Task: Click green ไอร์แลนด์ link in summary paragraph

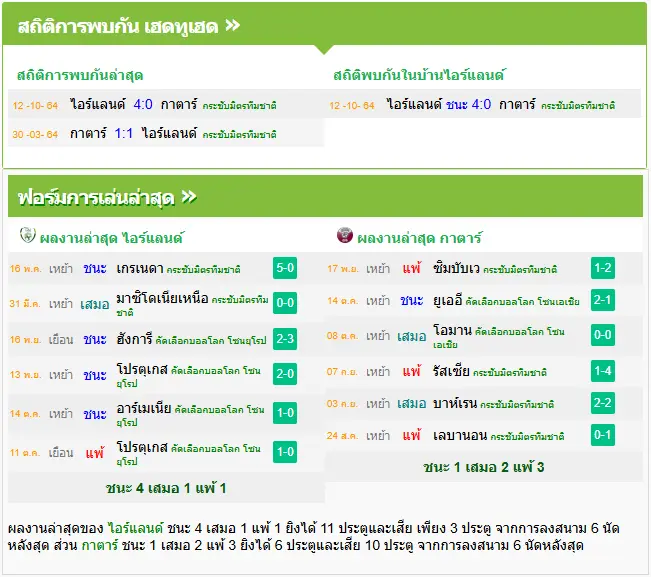Action: [135, 528]
